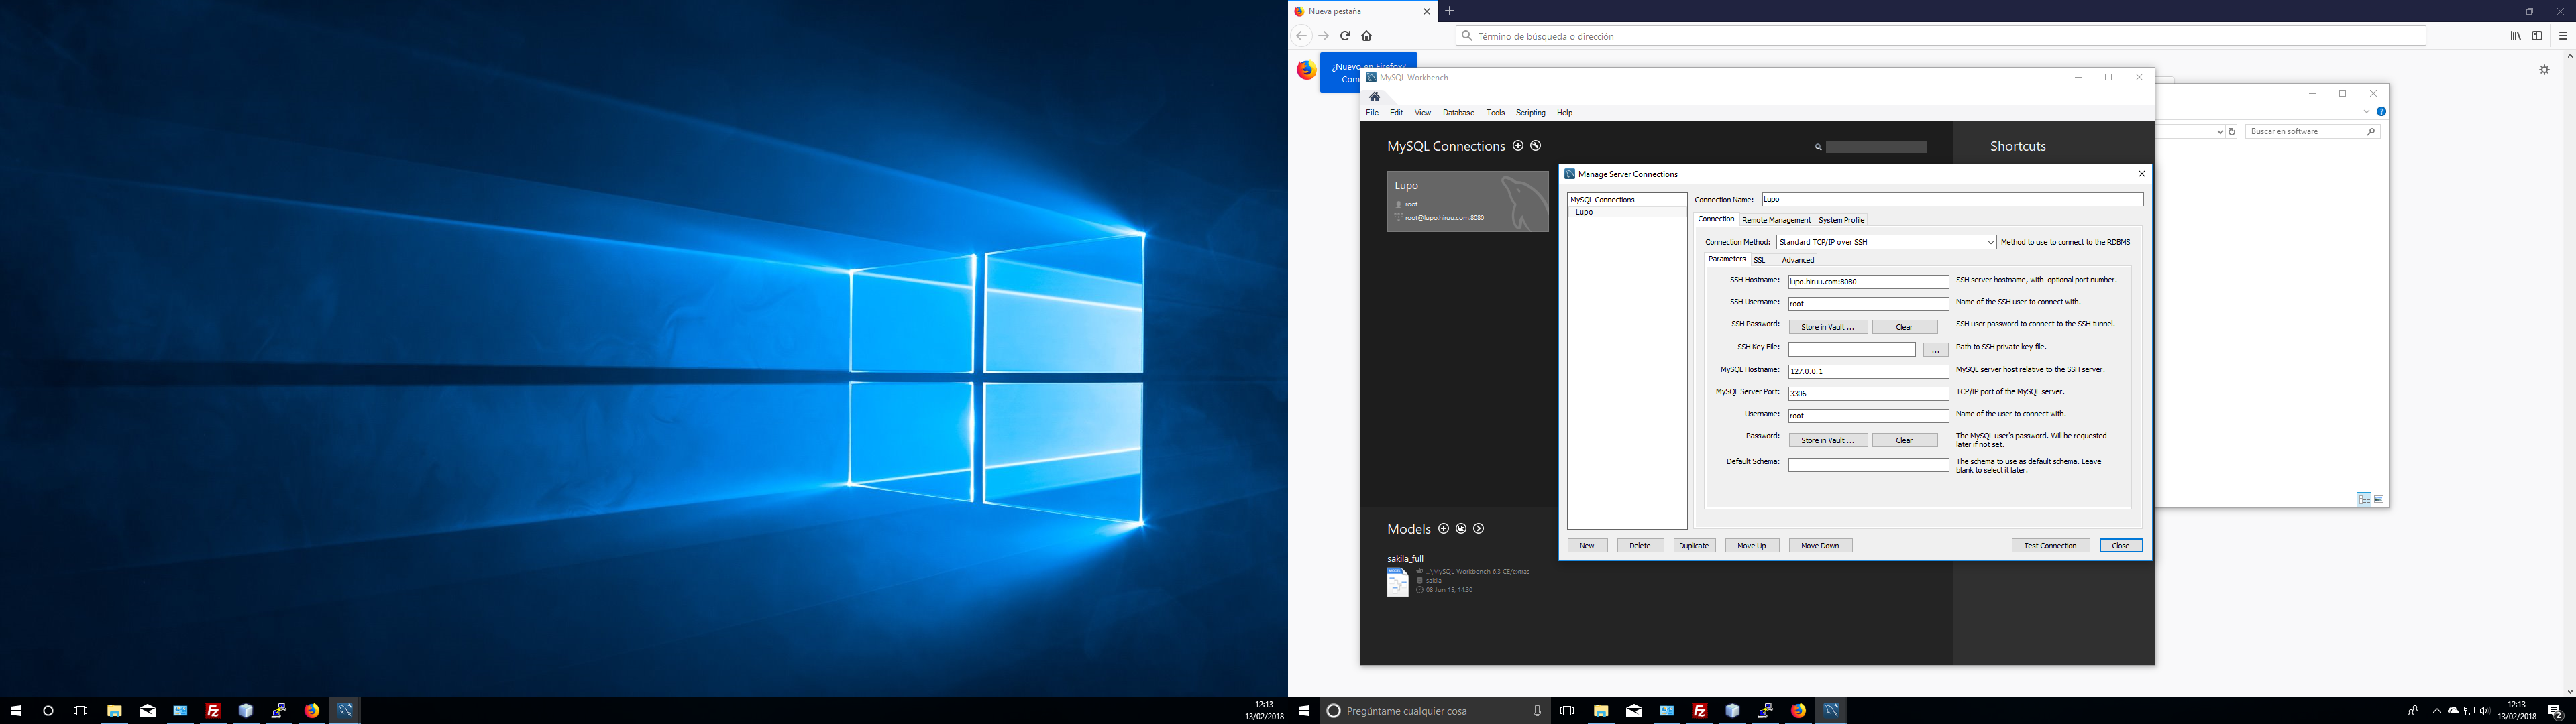Open the Firefox home page icon
2576x724 pixels.
(1366, 36)
